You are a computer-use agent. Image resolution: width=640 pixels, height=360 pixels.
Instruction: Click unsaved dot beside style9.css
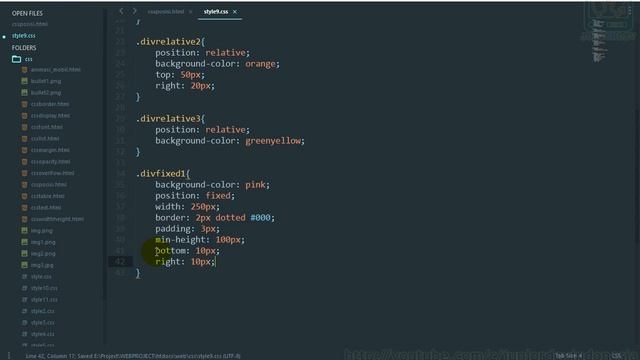point(4,37)
